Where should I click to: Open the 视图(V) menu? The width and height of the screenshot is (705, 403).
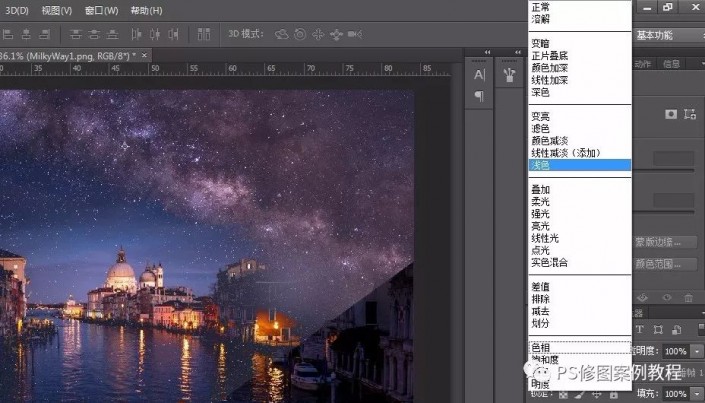click(57, 10)
